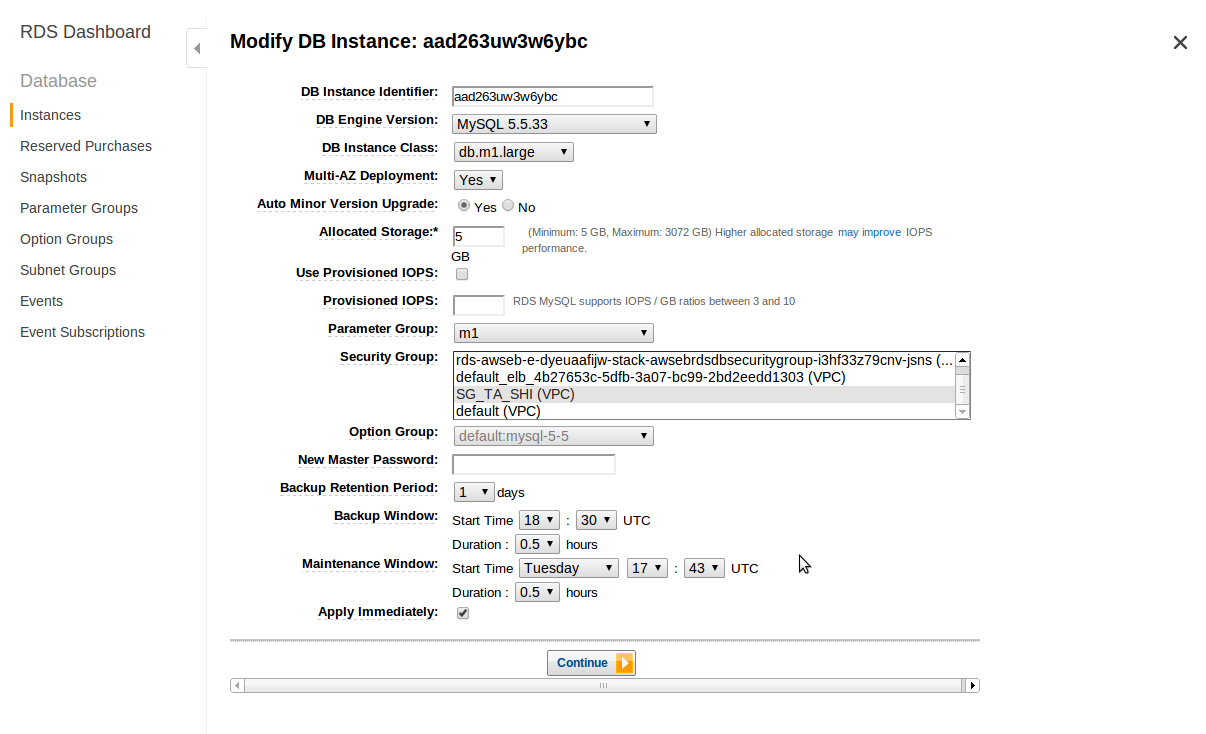Open Reserved Purchases in sidebar
The height and width of the screenshot is (734, 1206).
(86, 146)
